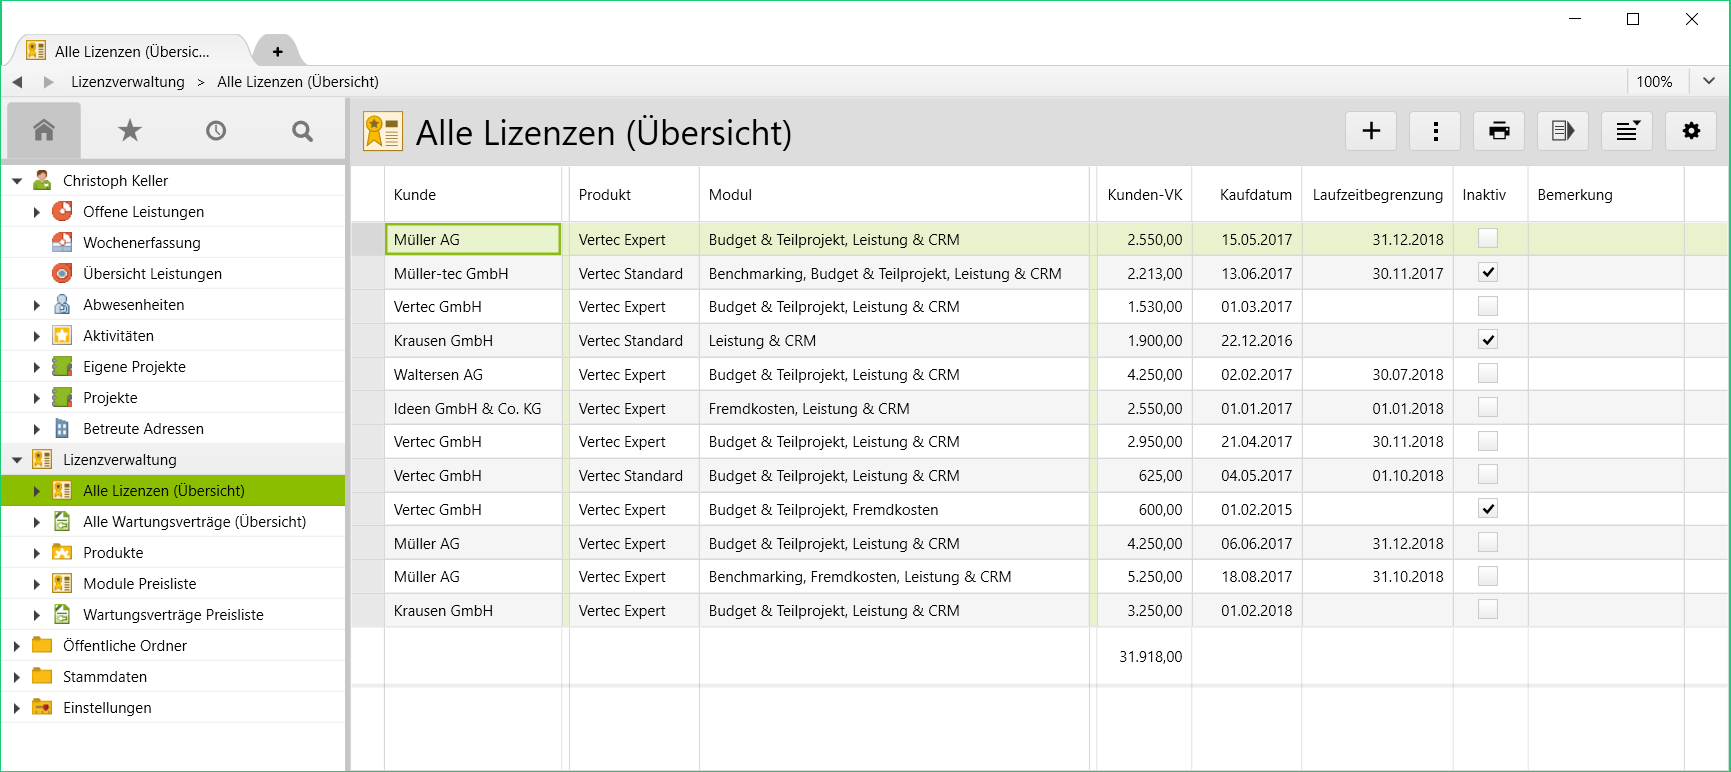Image resolution: width=1731 pixels, height=772 pixels.
Task: Click the Wartungsverträge Preisliste tree icon
Action: [x=62, y=614]
